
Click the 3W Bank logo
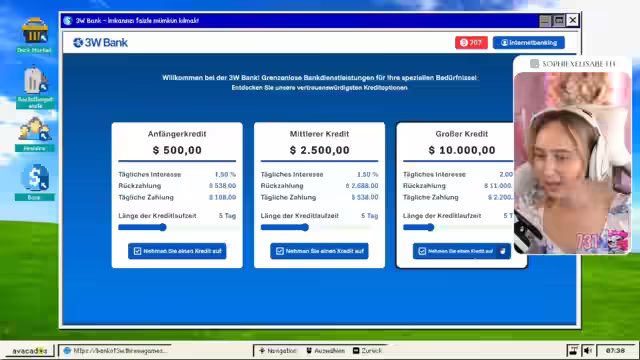100,42
